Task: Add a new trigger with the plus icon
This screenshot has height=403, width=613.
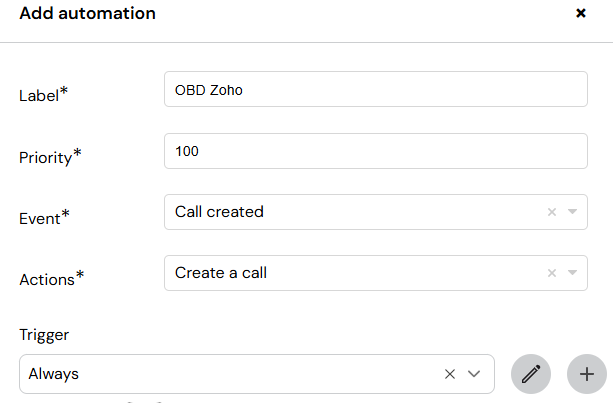Action: coord(587,374)
